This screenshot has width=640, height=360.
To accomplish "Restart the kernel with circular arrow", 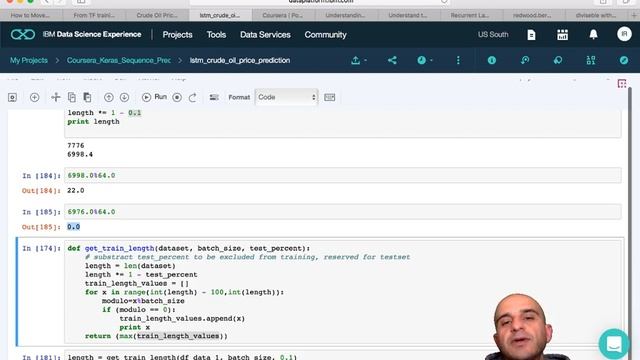I will pos(193,97).
